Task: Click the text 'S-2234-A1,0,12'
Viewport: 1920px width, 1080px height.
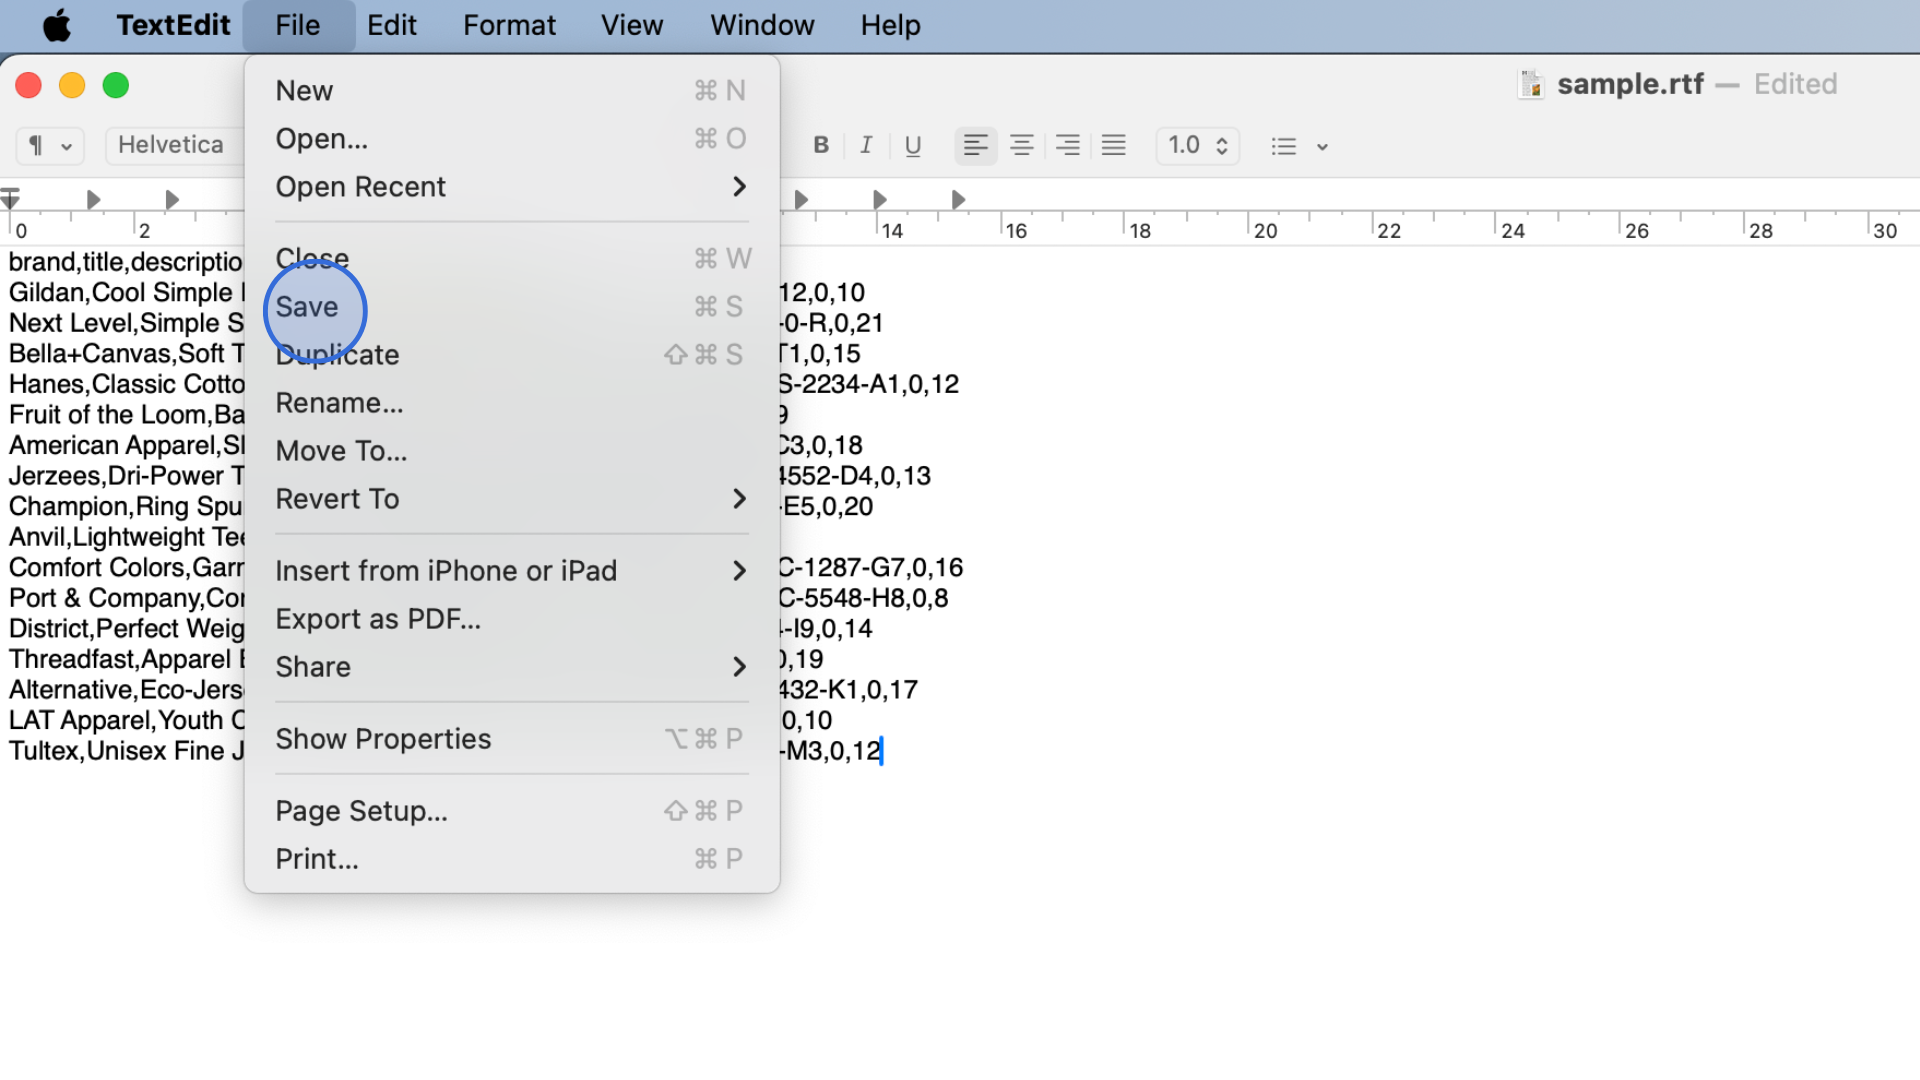Action: click(x=869, y=385)
